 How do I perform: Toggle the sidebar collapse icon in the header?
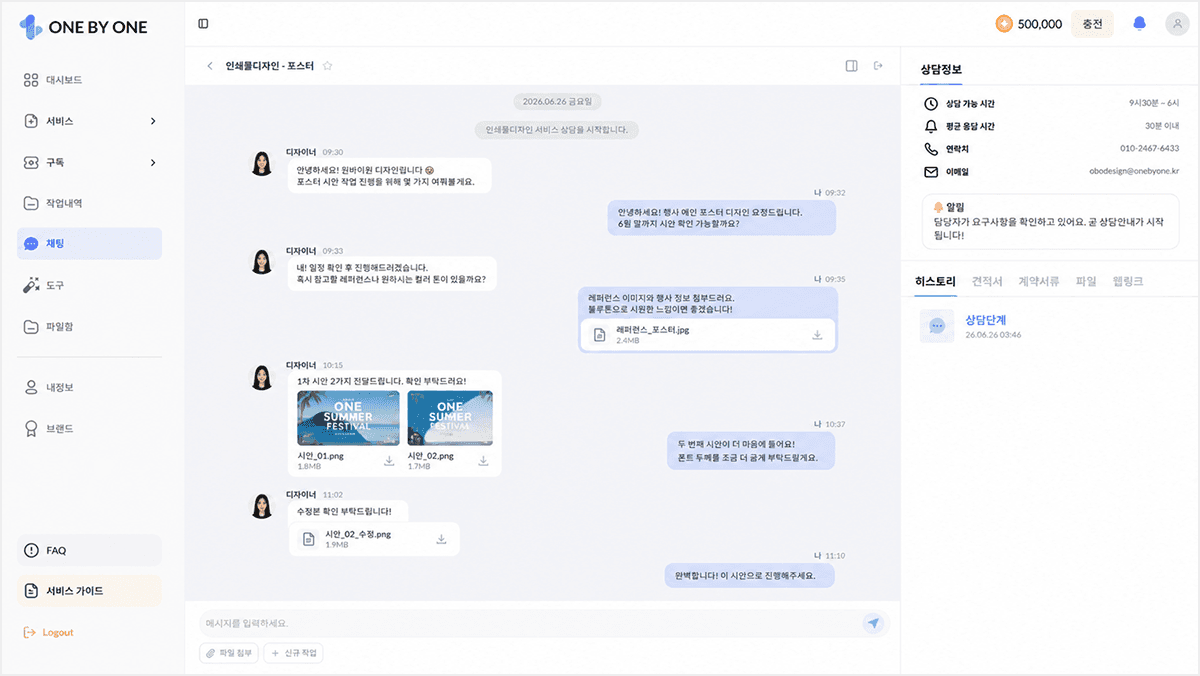(203, 24)
